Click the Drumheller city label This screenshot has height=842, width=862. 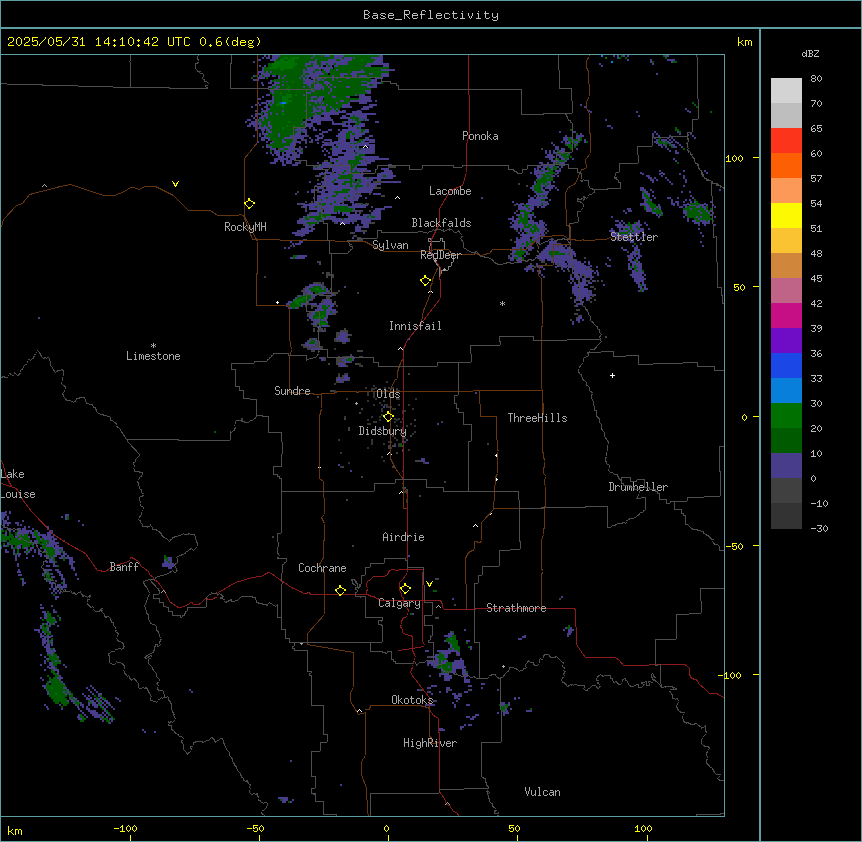click(x=638, y=487)
